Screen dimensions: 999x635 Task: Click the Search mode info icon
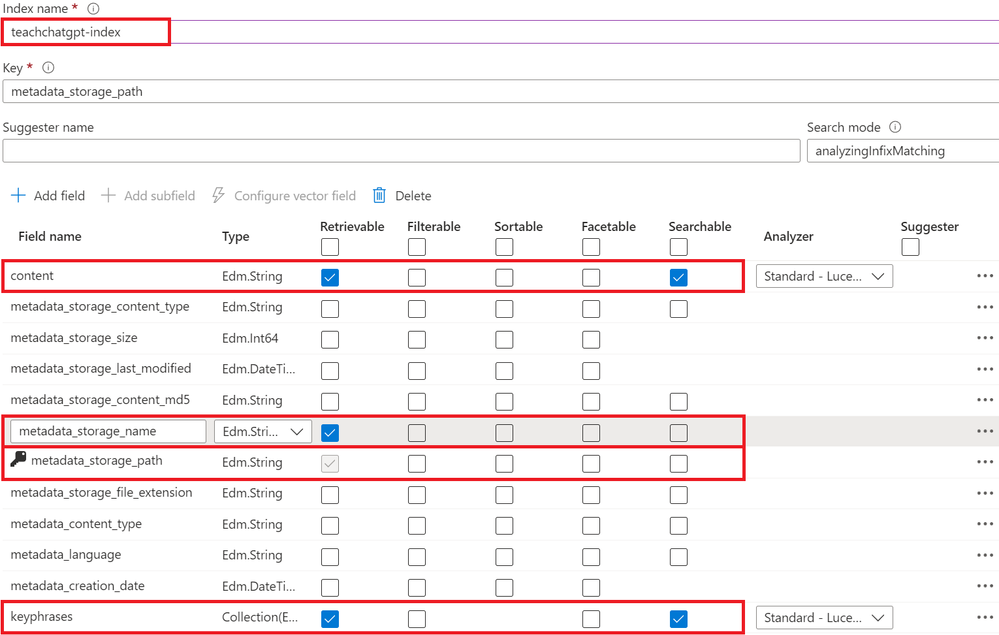[895, 128]
